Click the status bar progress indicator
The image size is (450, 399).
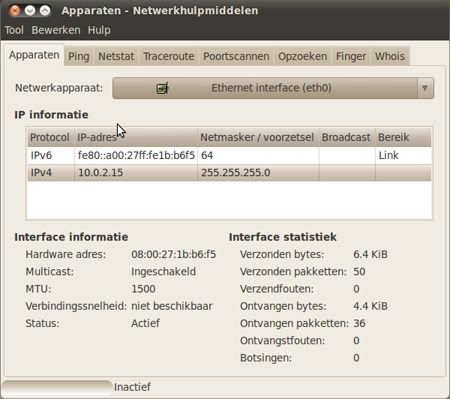point(57,387)
